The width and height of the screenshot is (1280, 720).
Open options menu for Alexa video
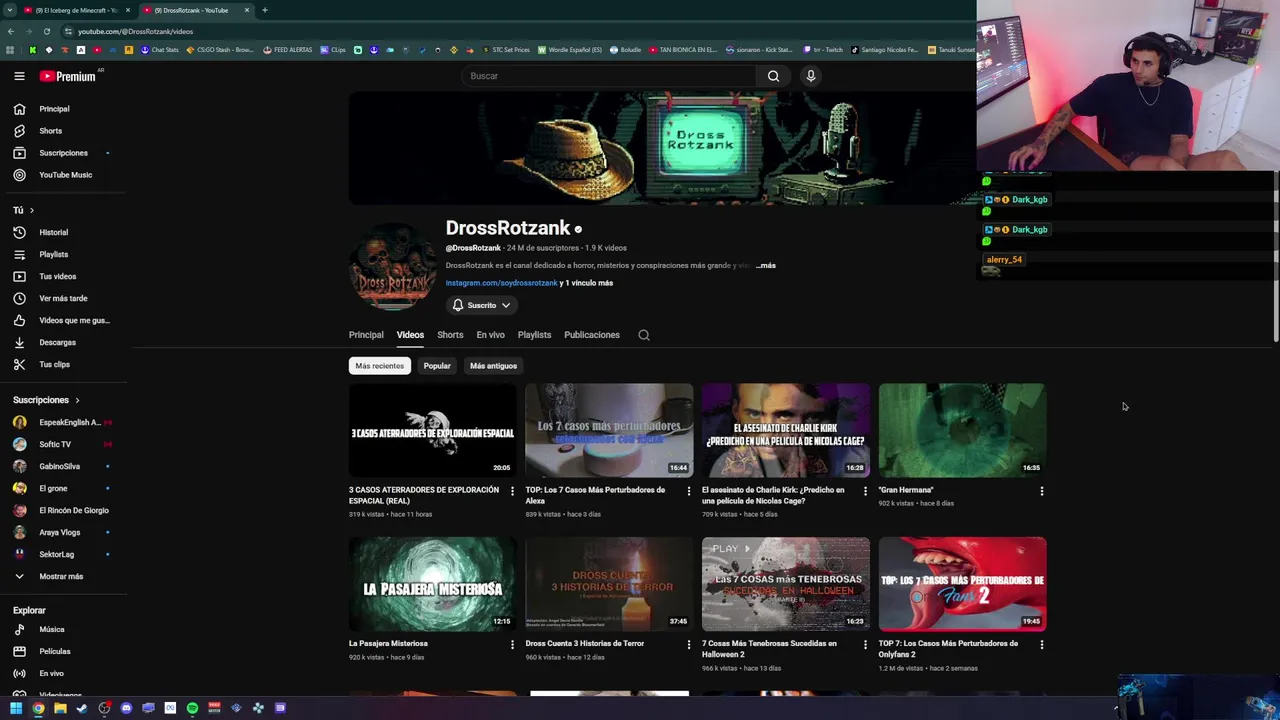tap(688, 491)
